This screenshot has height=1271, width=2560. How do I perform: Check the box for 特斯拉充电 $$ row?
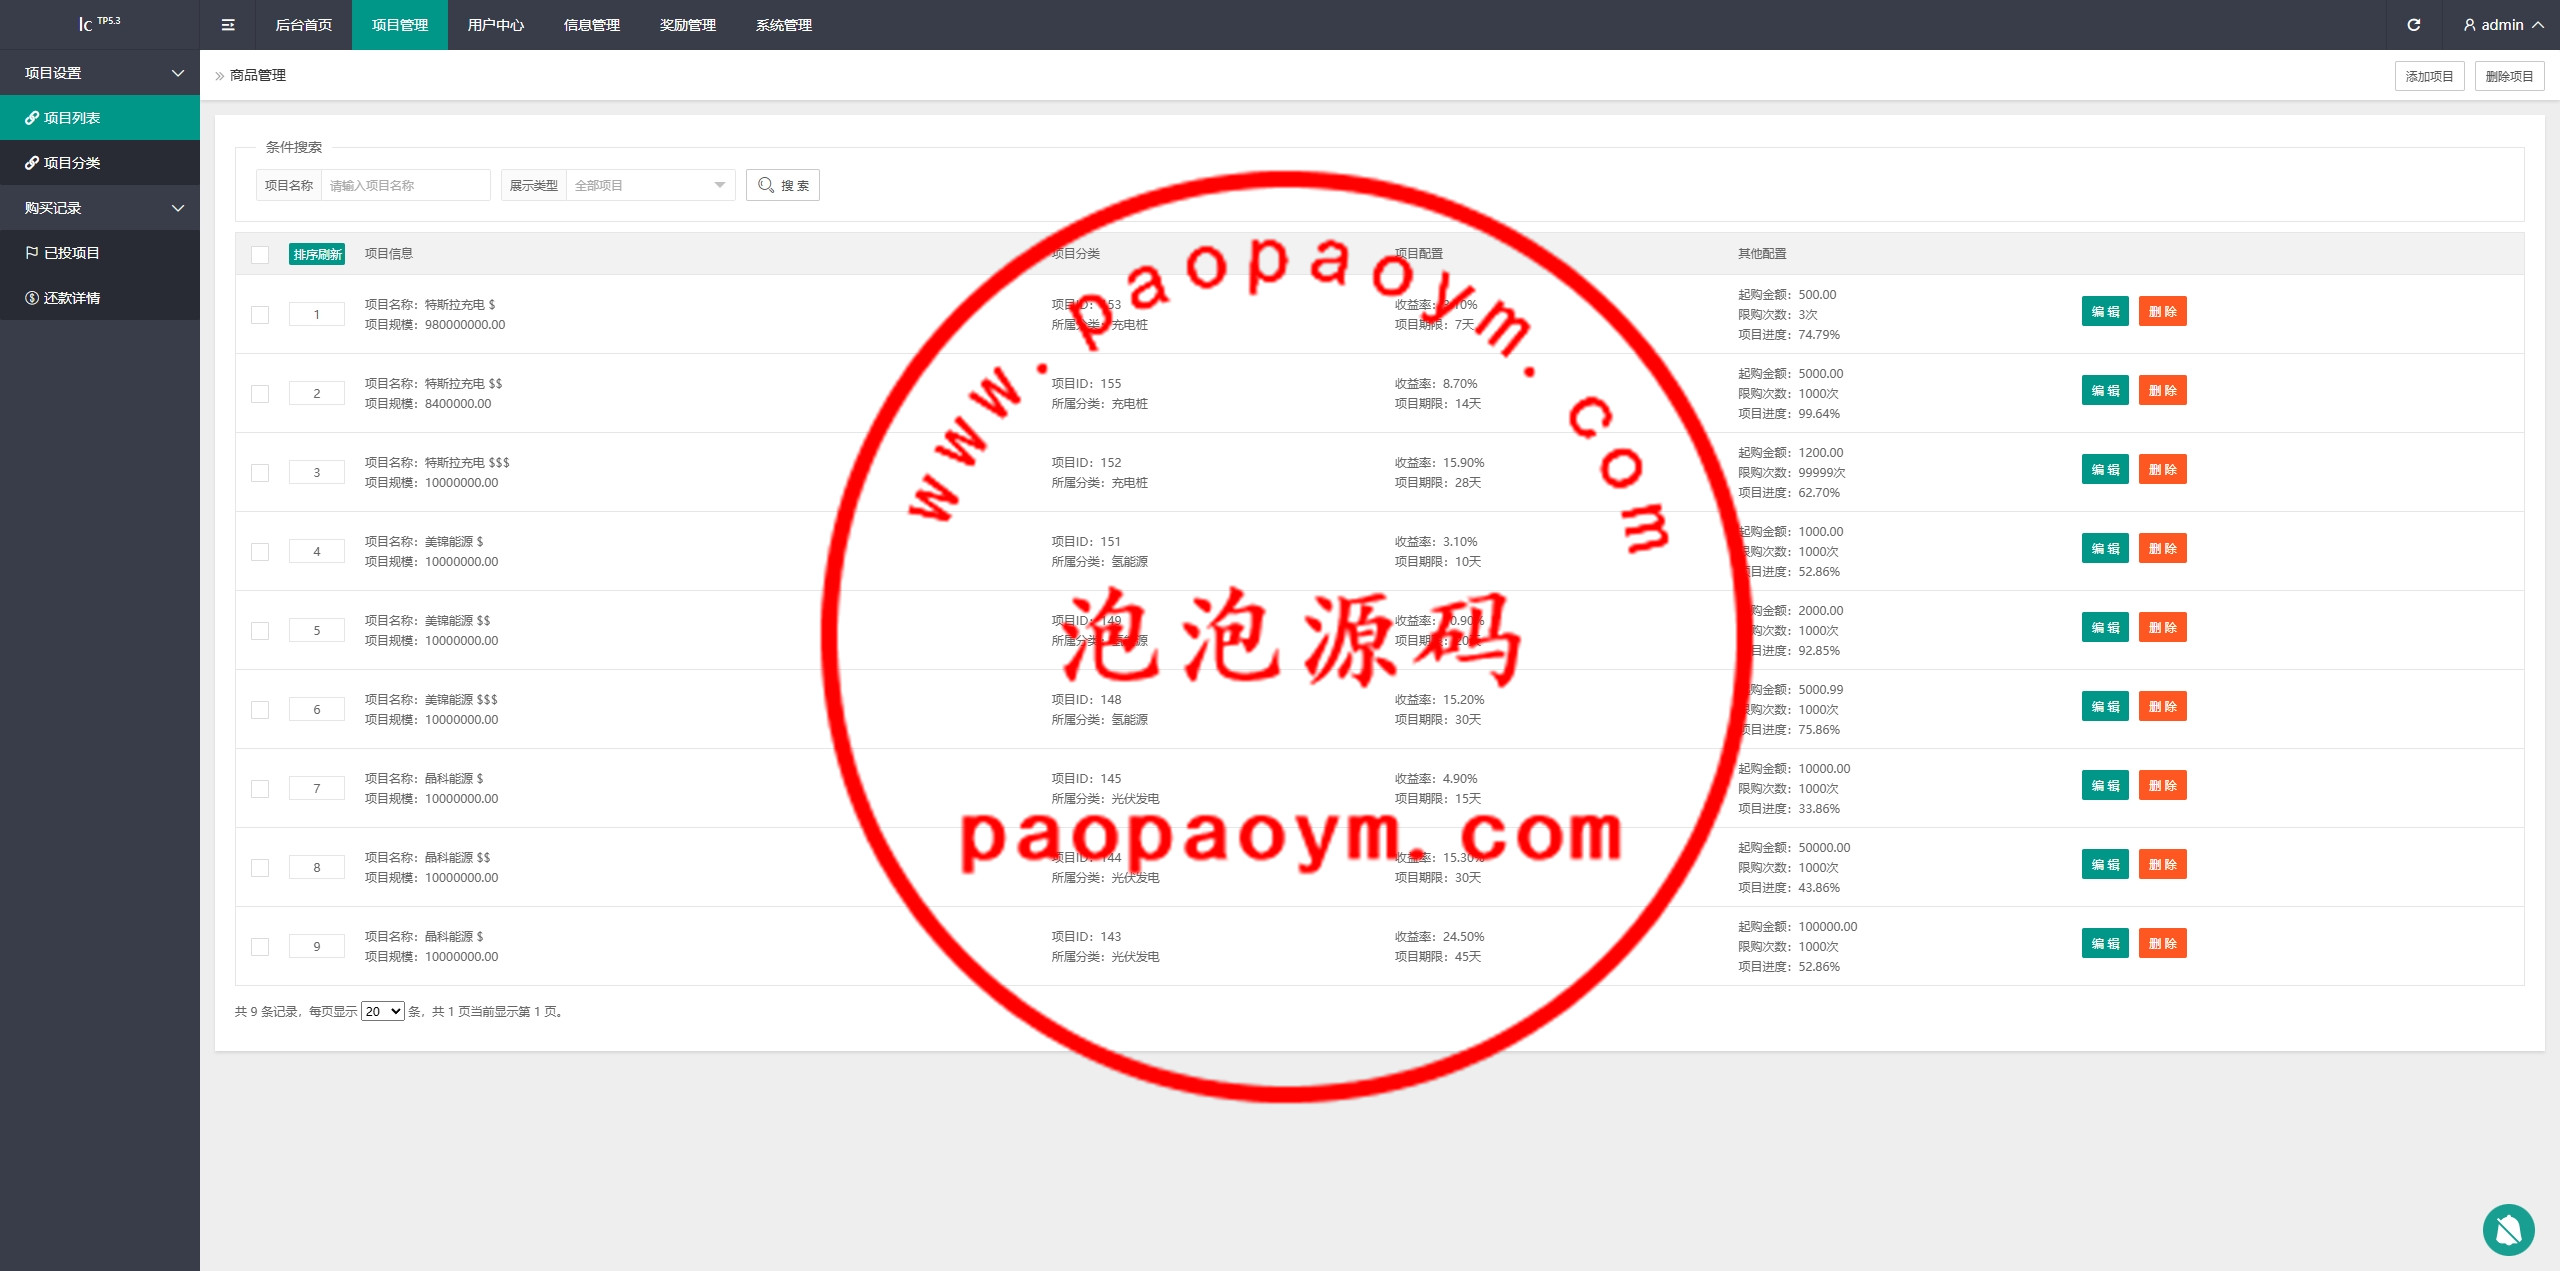[x=260, y=394]
